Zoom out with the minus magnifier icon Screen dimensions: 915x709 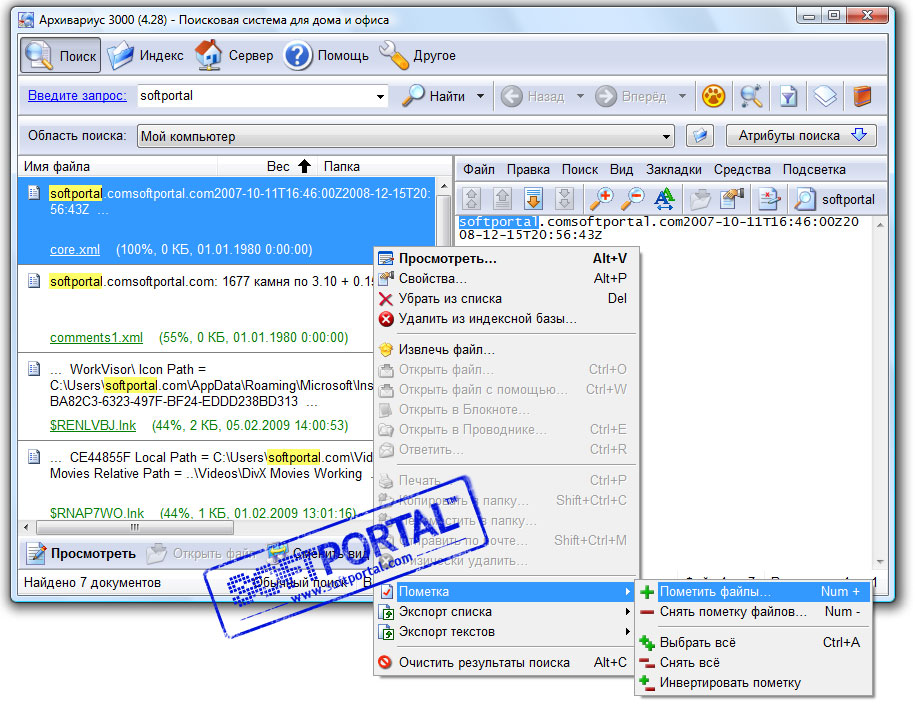632,199
